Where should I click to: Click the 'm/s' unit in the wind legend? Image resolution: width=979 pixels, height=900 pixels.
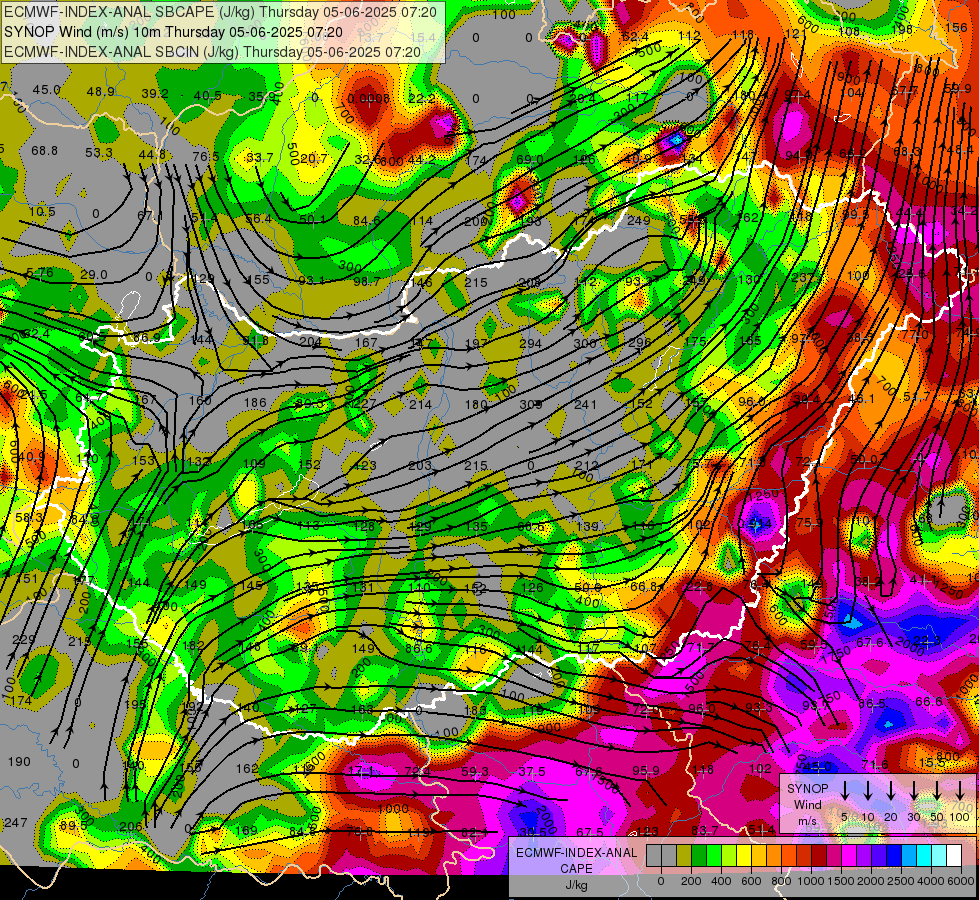tap(807, 821)
